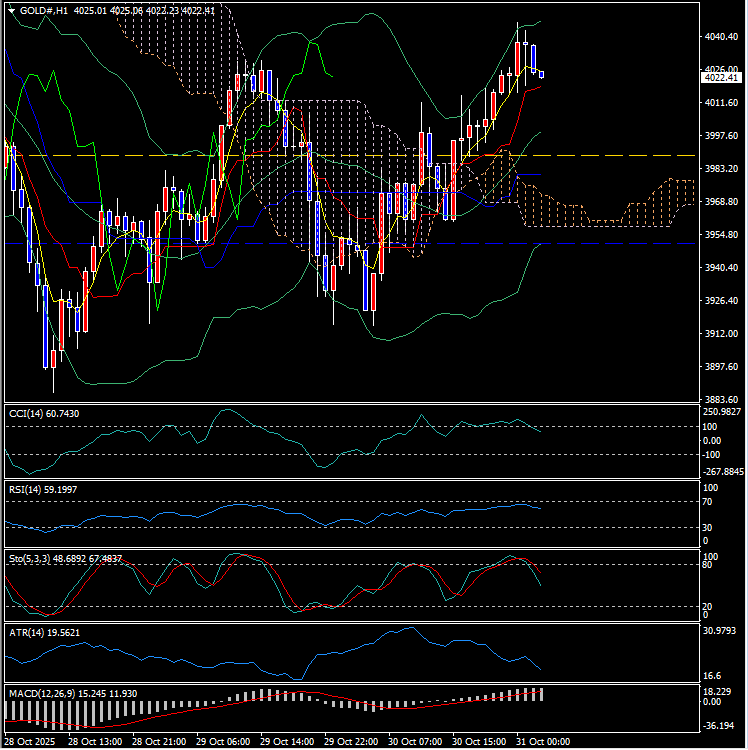Click the 30.9793 ATR scale value

click(x=720, y=631)
